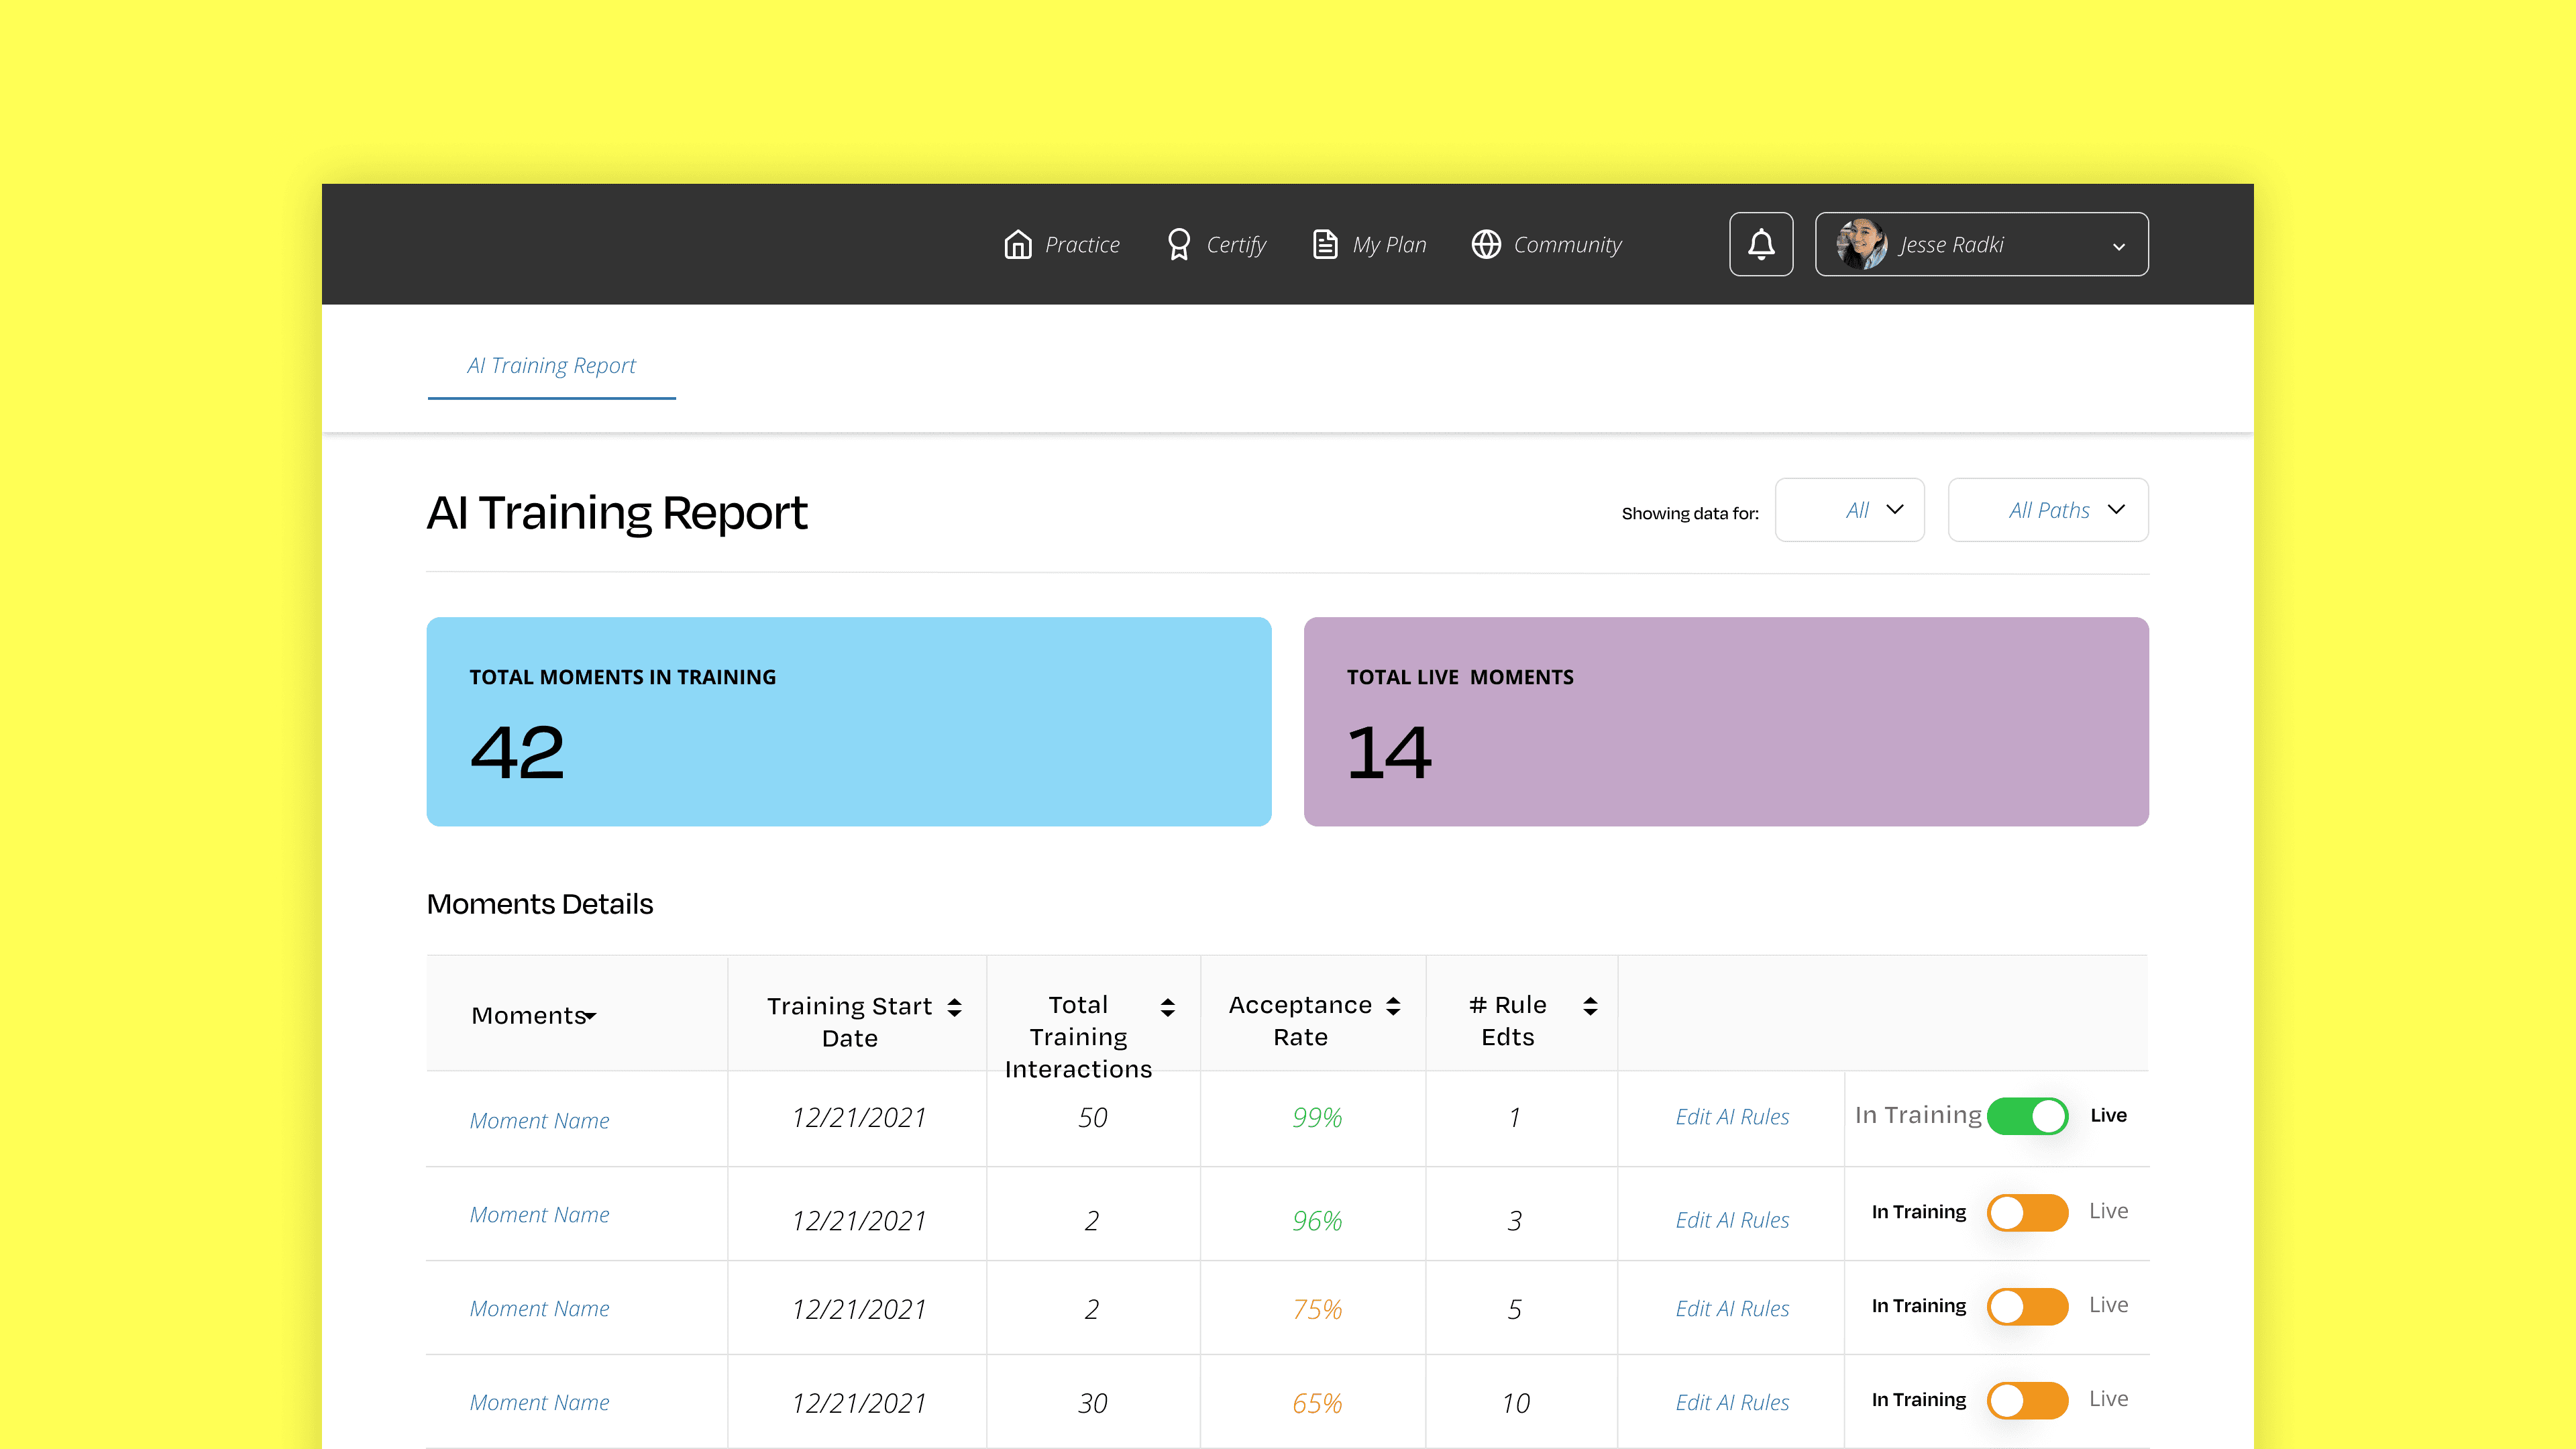Click the Practice home icon
The image size is (2576, 1449).
[1017, 244]
